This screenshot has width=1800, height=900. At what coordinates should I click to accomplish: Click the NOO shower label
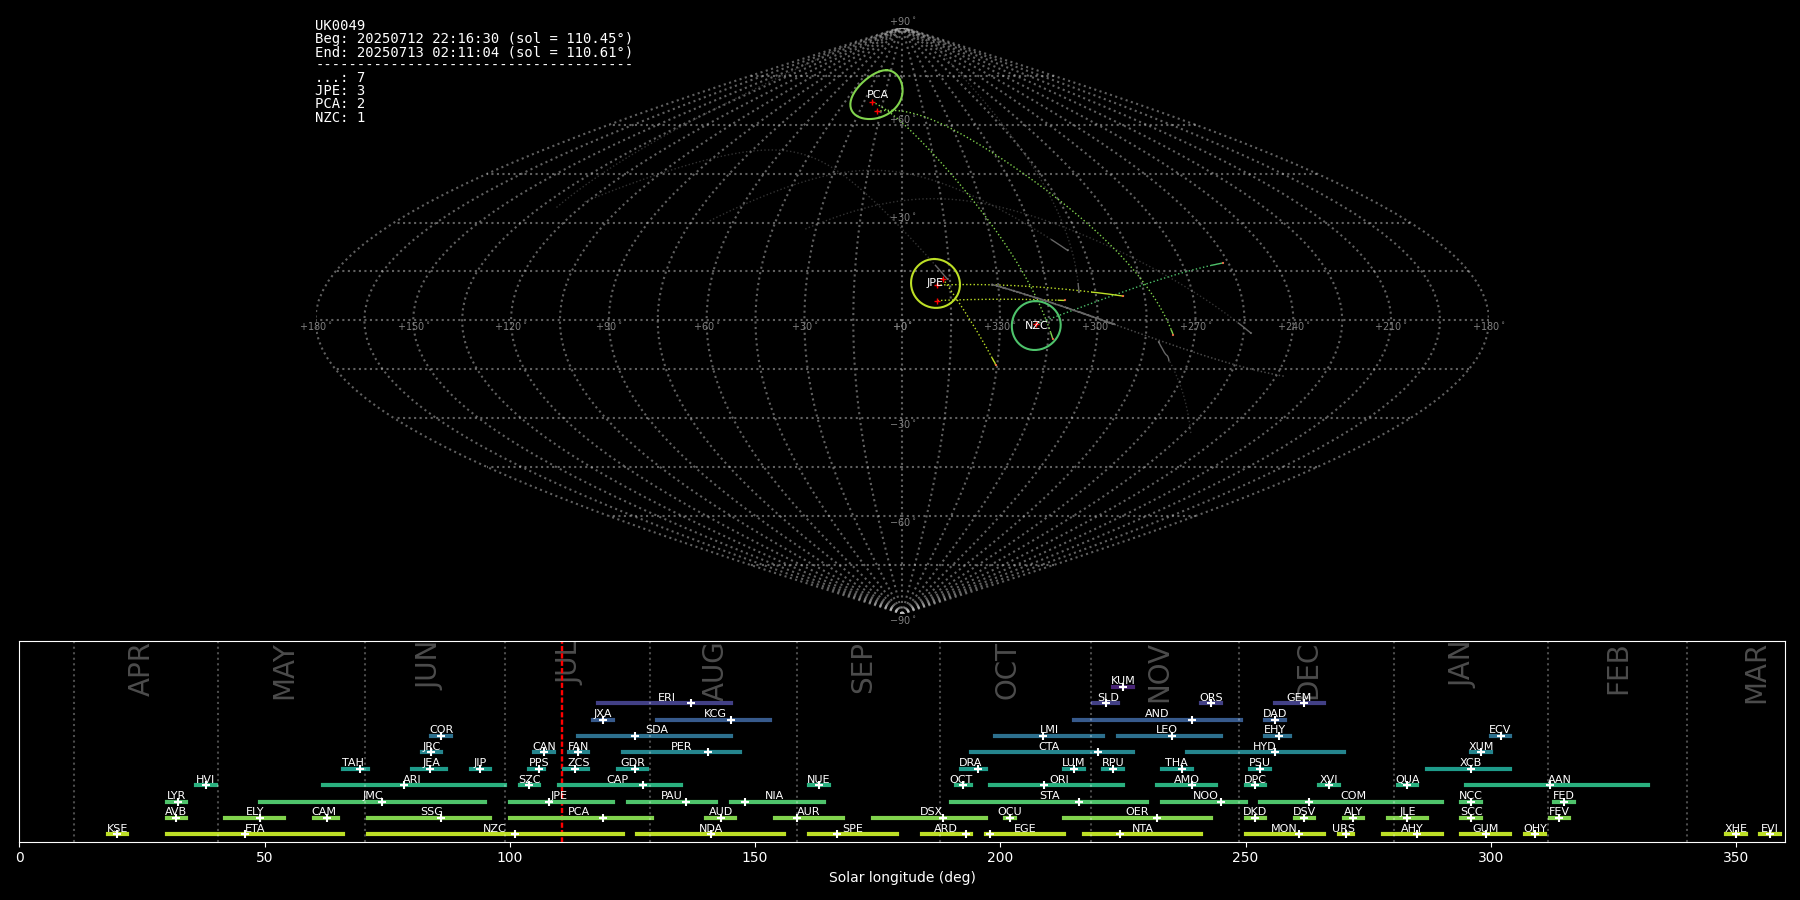pos(1205,795)
